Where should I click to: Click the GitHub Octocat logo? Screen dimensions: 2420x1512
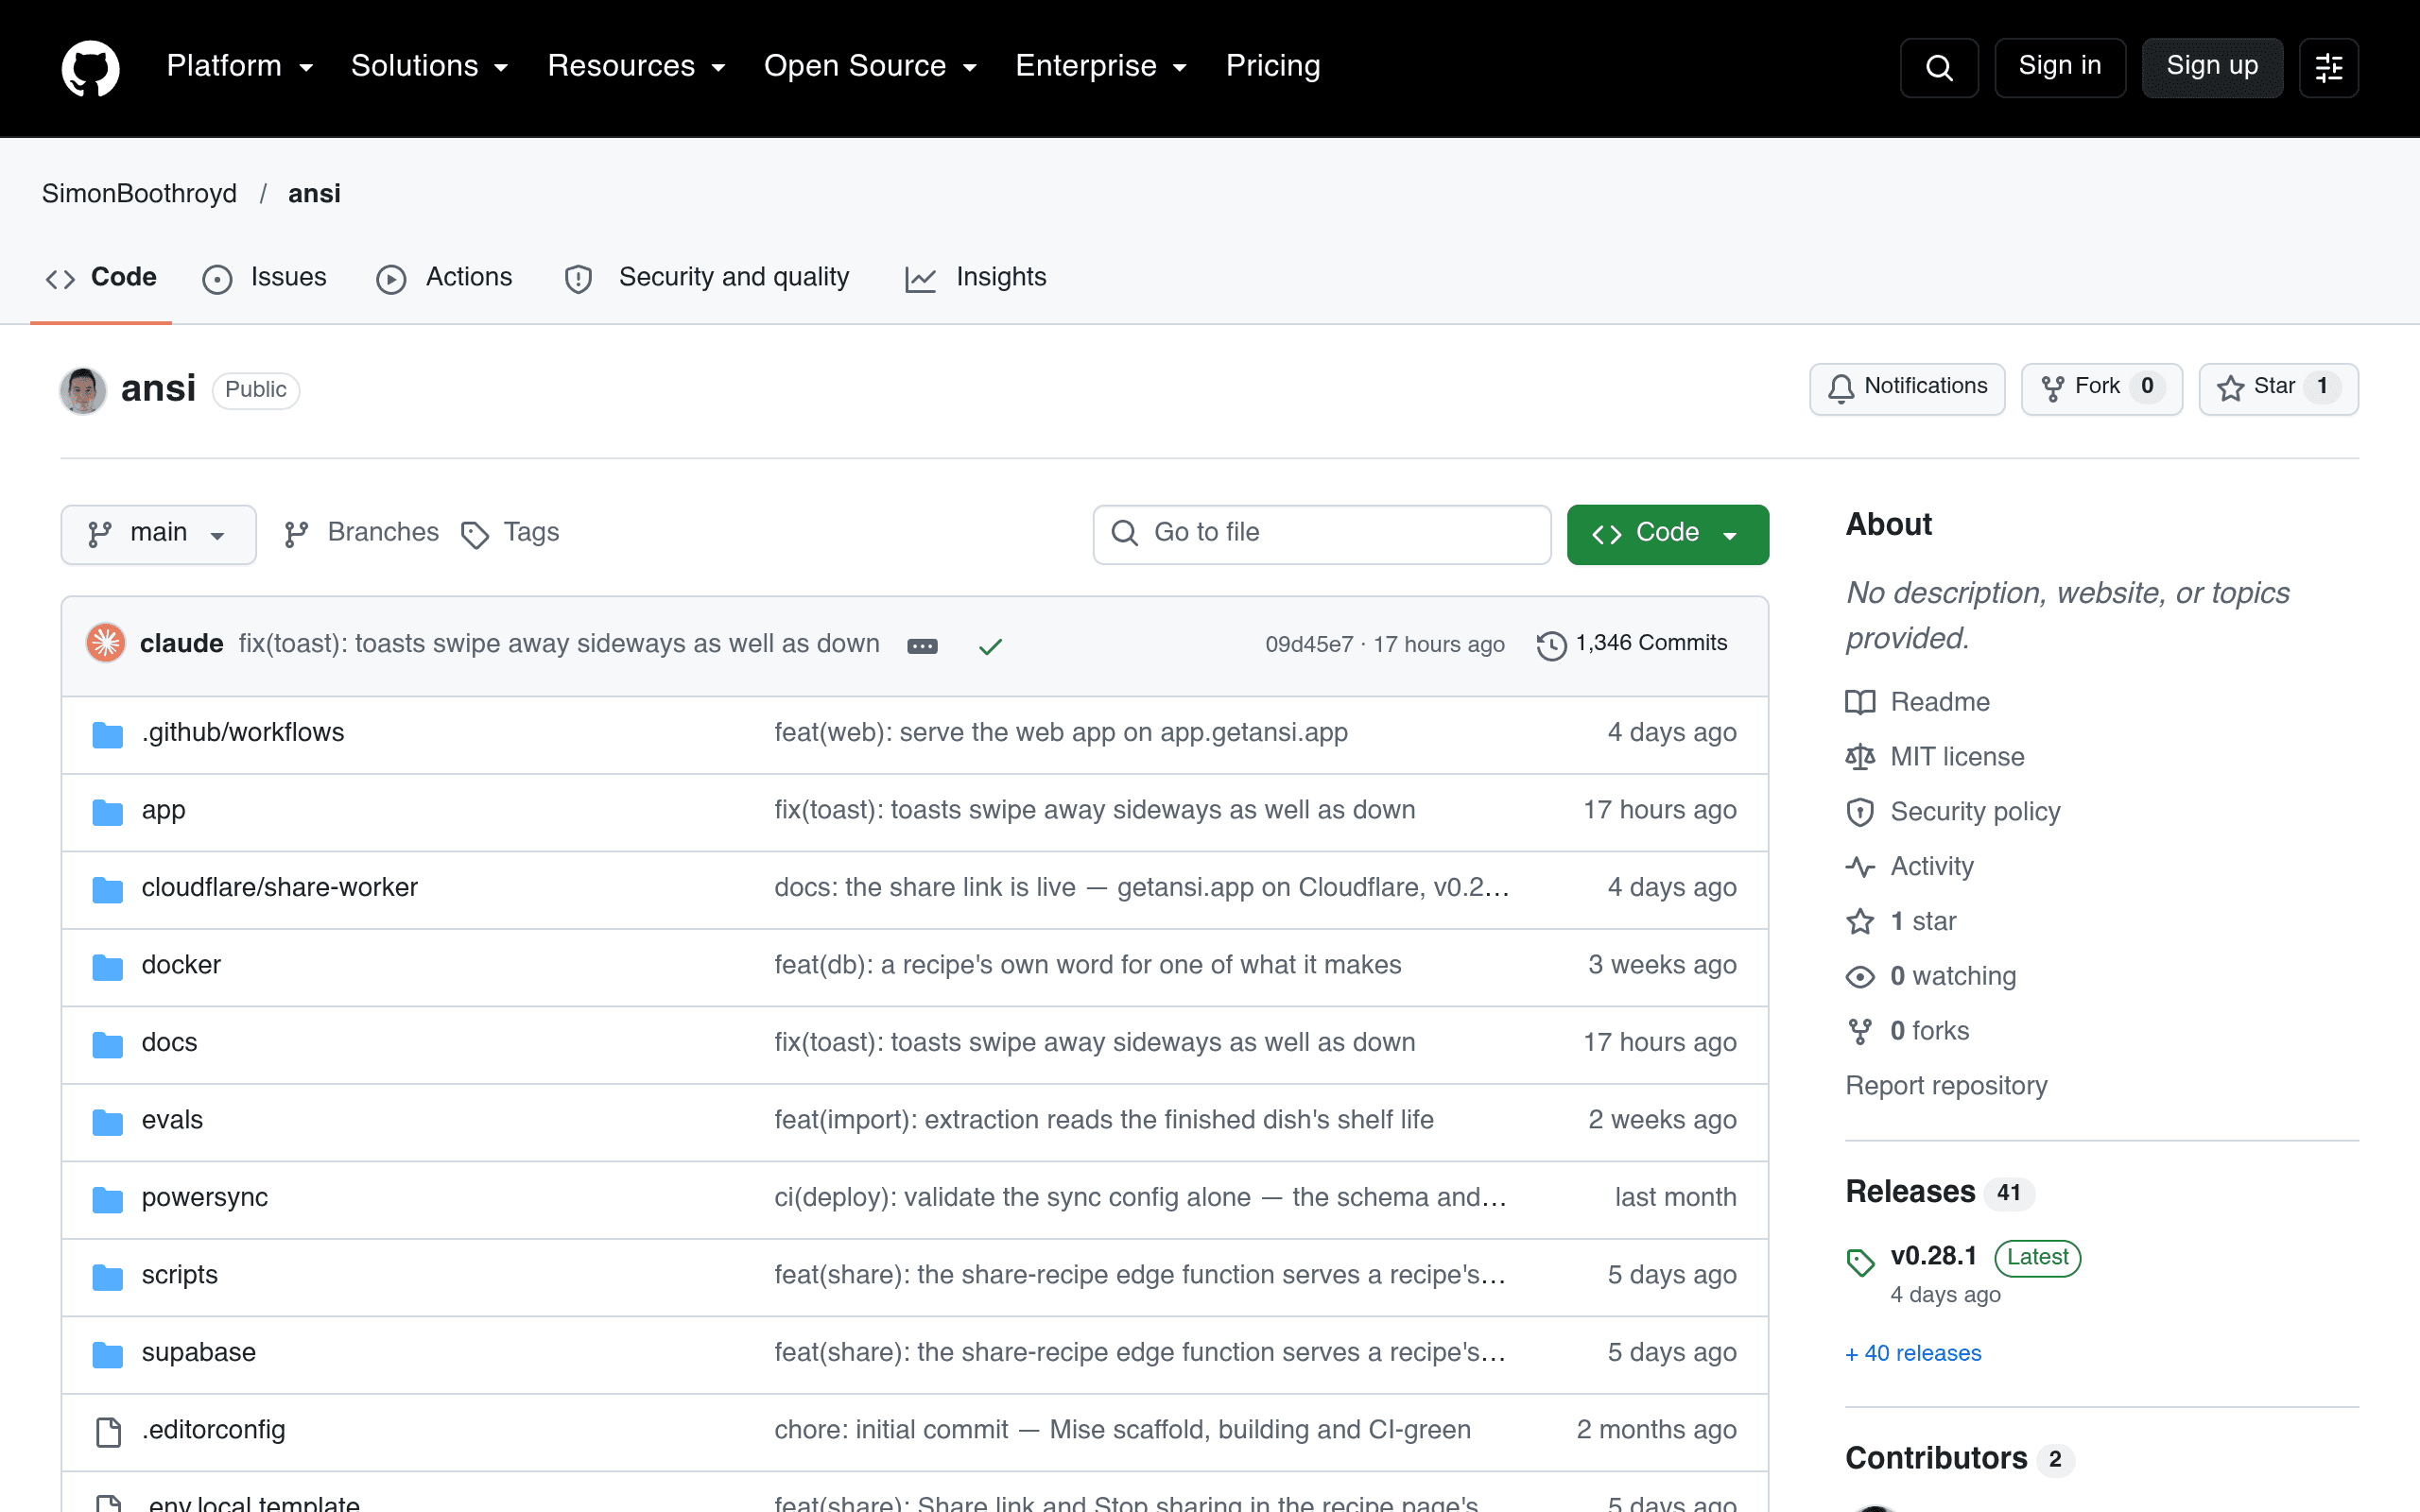point(90,68)
